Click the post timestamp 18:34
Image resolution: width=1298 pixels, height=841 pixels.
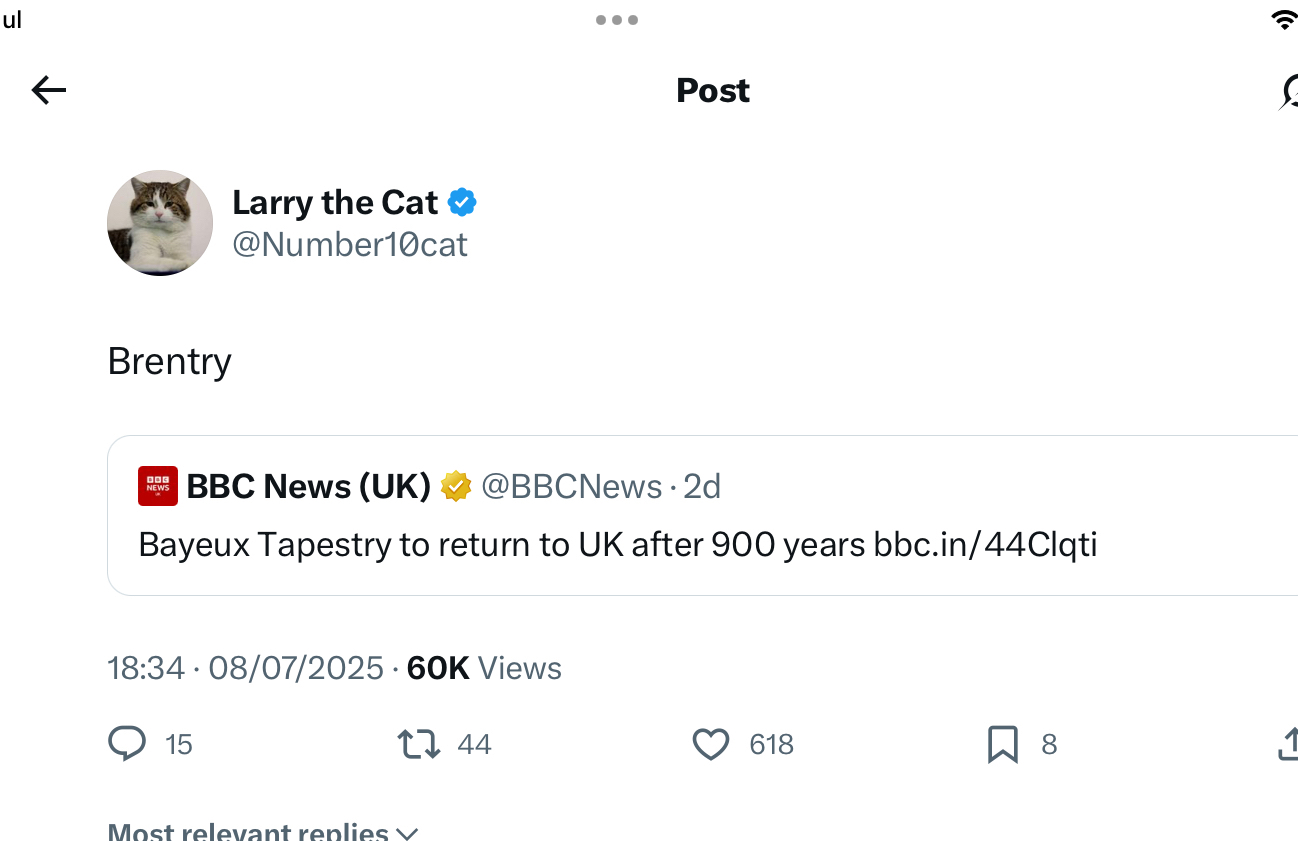pos(146,668)
